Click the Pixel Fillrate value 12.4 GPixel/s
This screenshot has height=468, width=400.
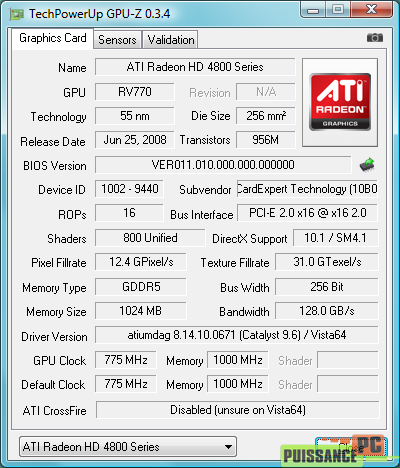141,262
